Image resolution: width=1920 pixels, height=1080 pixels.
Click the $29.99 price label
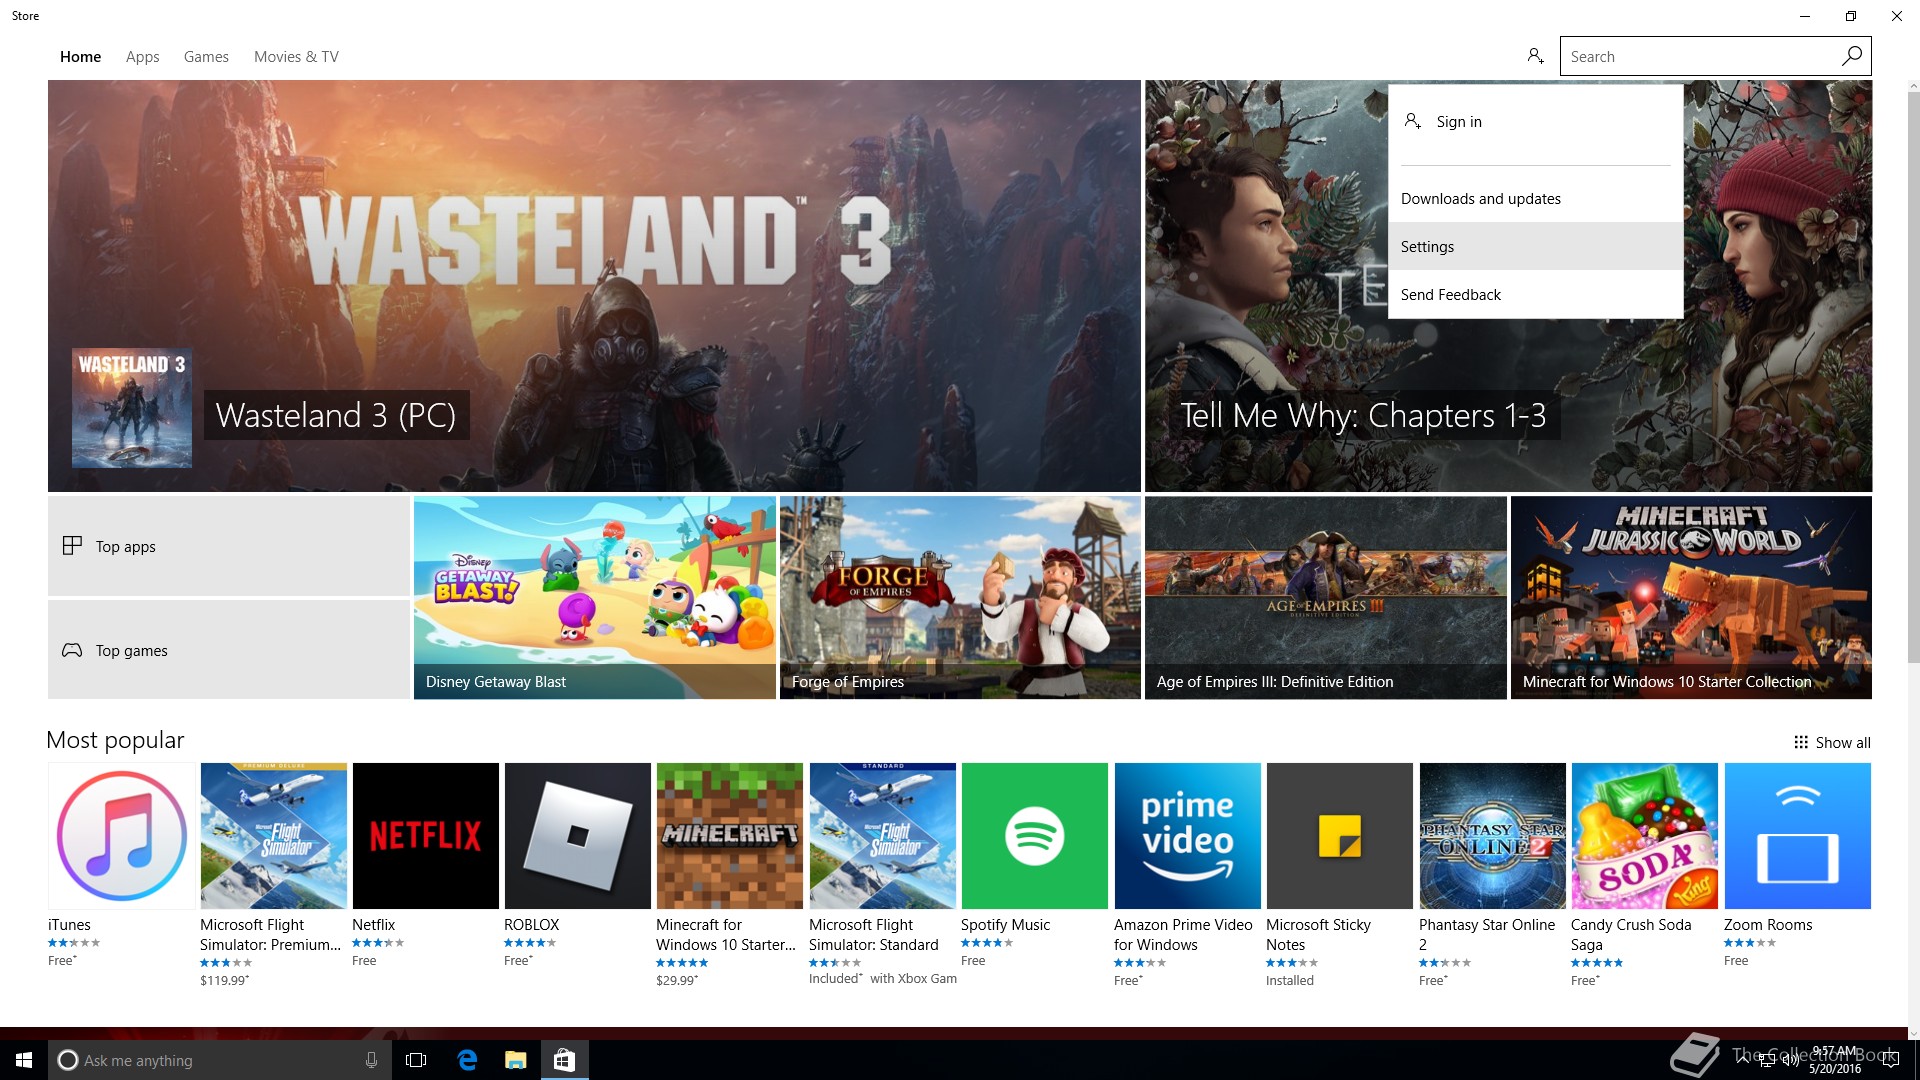tap(677, 980)
